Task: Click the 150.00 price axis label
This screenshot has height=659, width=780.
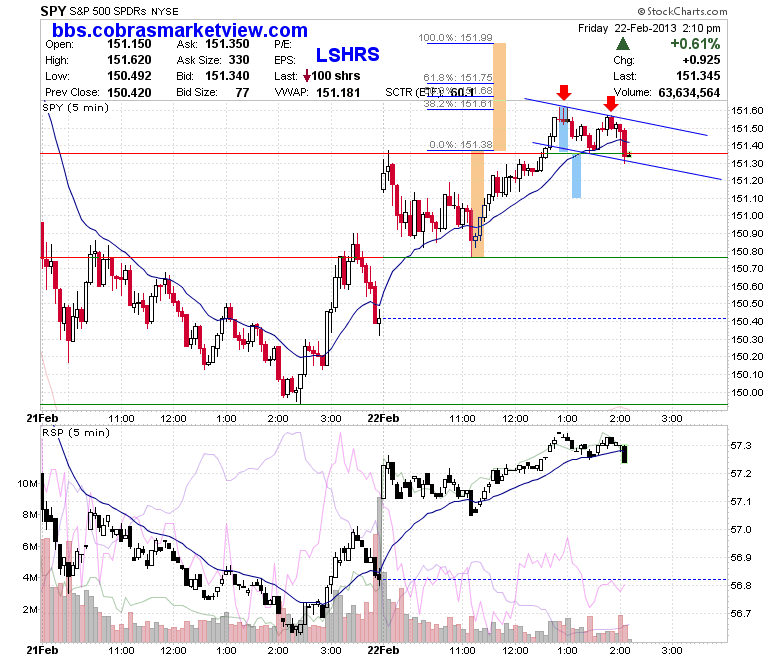Action: tap(747, 392)
